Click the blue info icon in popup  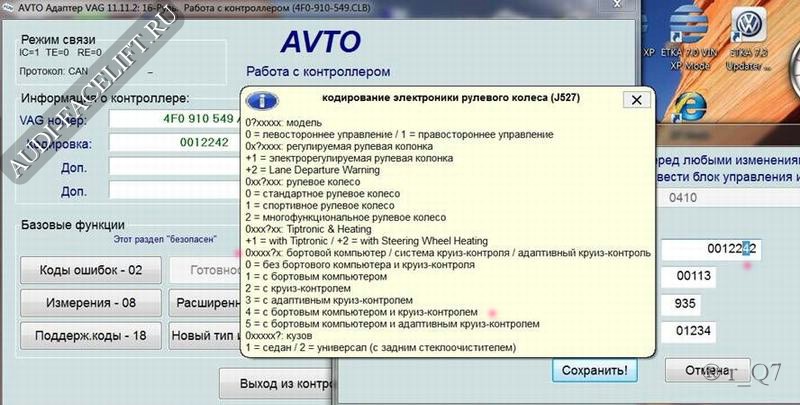click(262, 101)
